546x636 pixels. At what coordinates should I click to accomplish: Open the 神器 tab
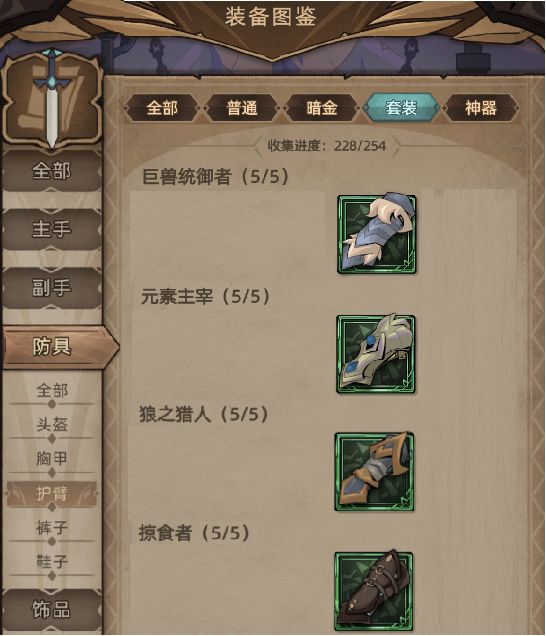(x=481, y=108)
